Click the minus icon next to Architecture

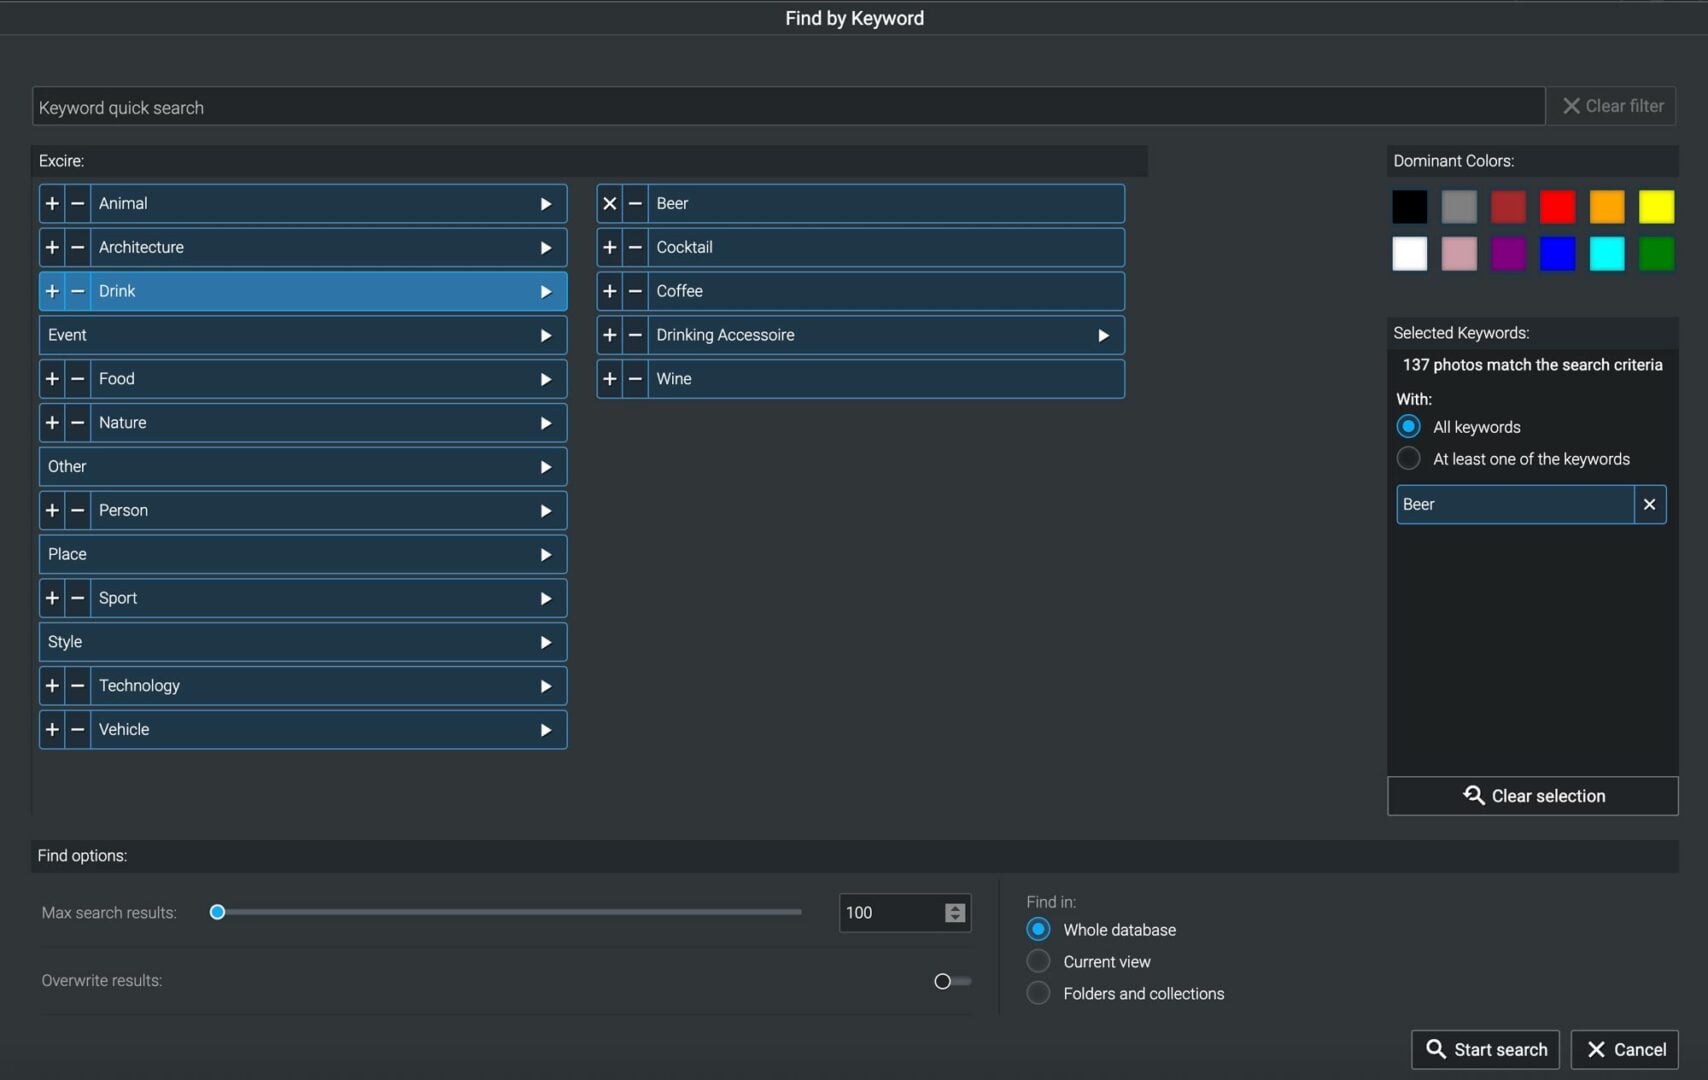(77, 248)
